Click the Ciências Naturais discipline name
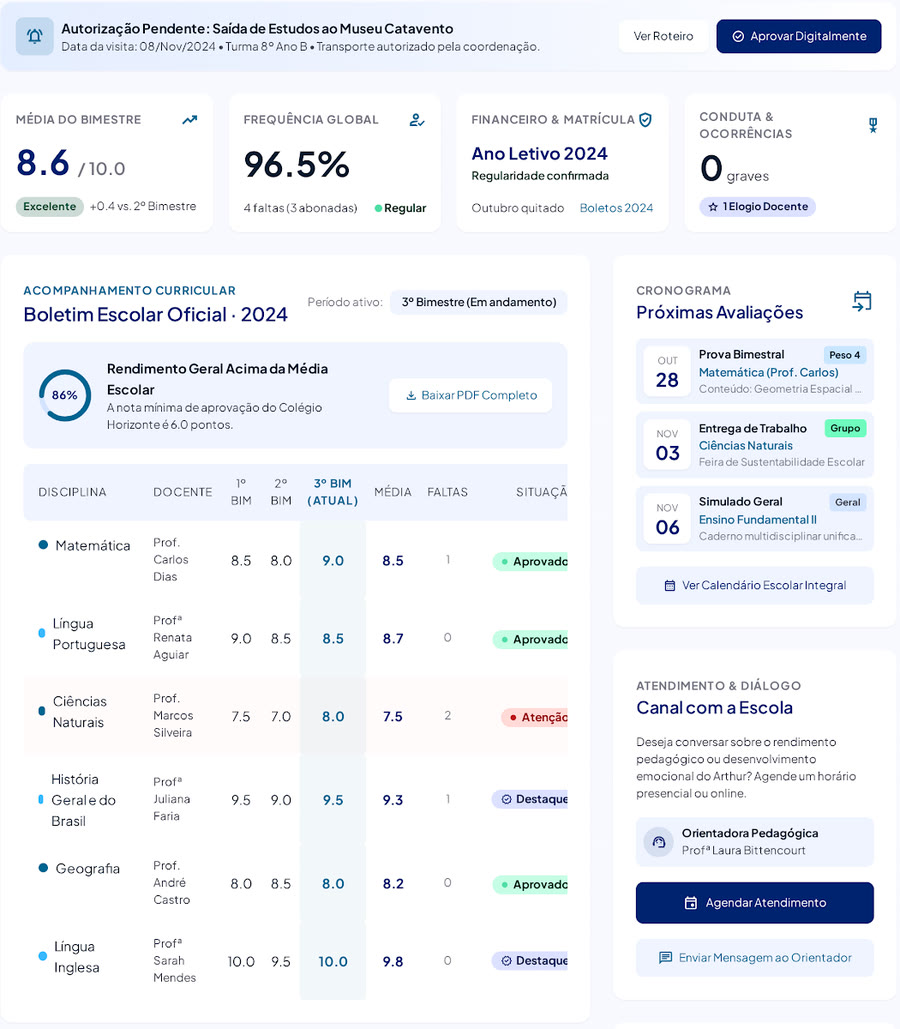This screenshot has width=900, height=1029. tap(79, 712)
